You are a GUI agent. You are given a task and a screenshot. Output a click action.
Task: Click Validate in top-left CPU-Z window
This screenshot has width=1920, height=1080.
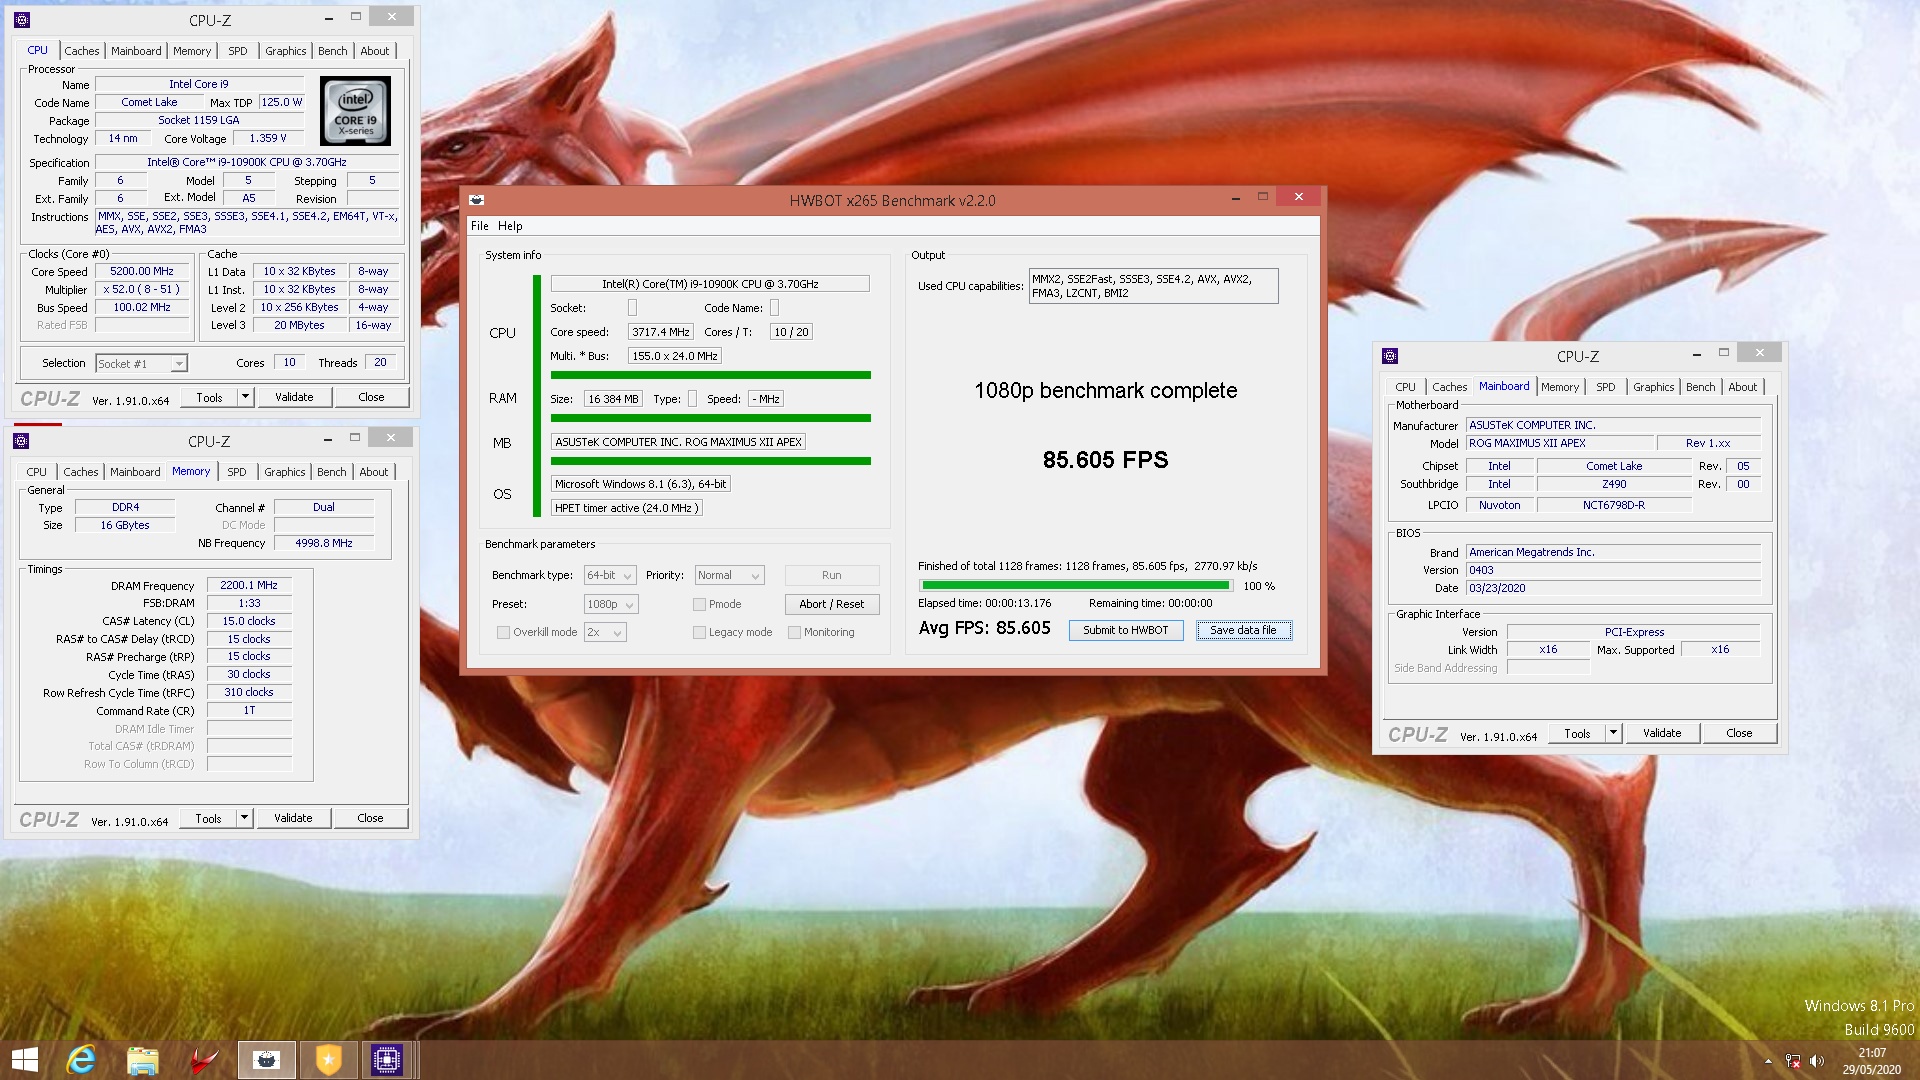pos(294,397)
